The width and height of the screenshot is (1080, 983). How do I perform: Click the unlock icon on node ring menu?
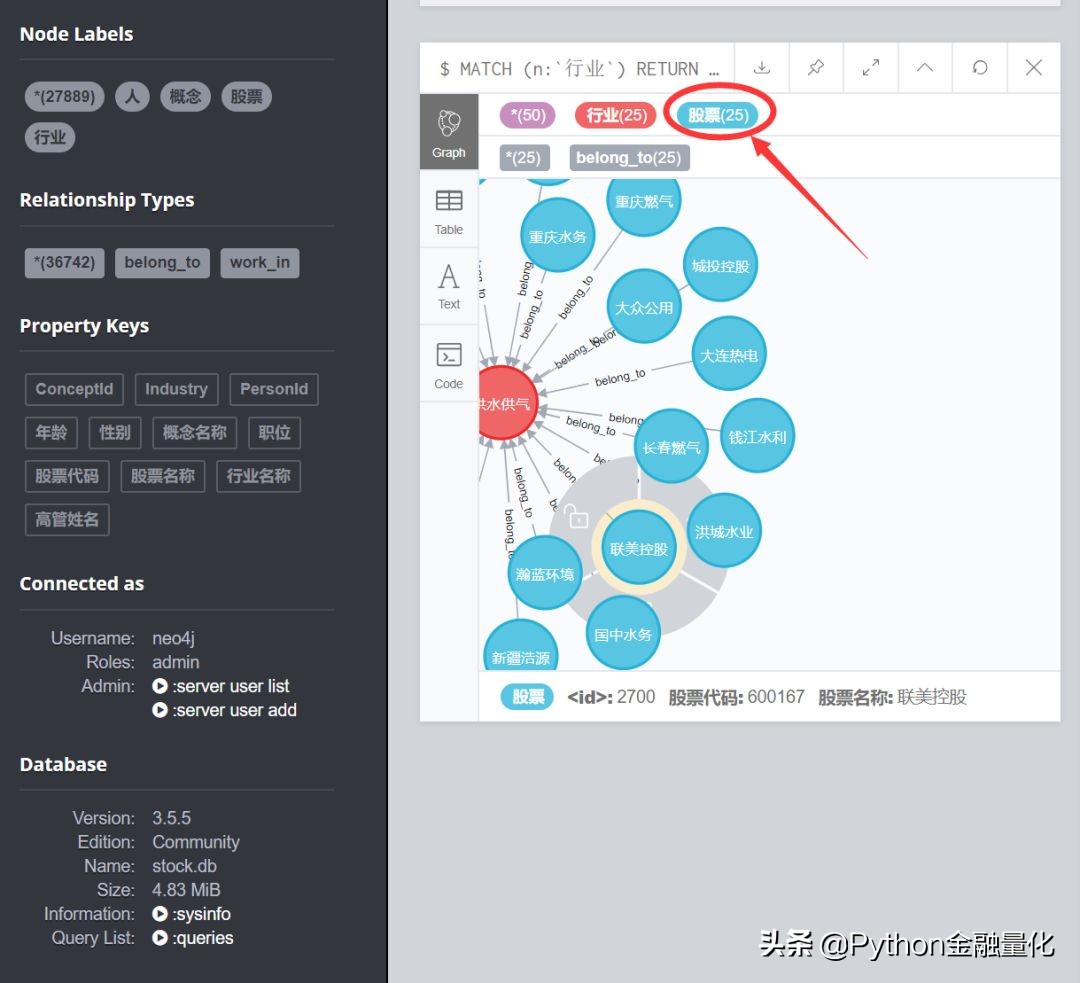coord(577,515)
